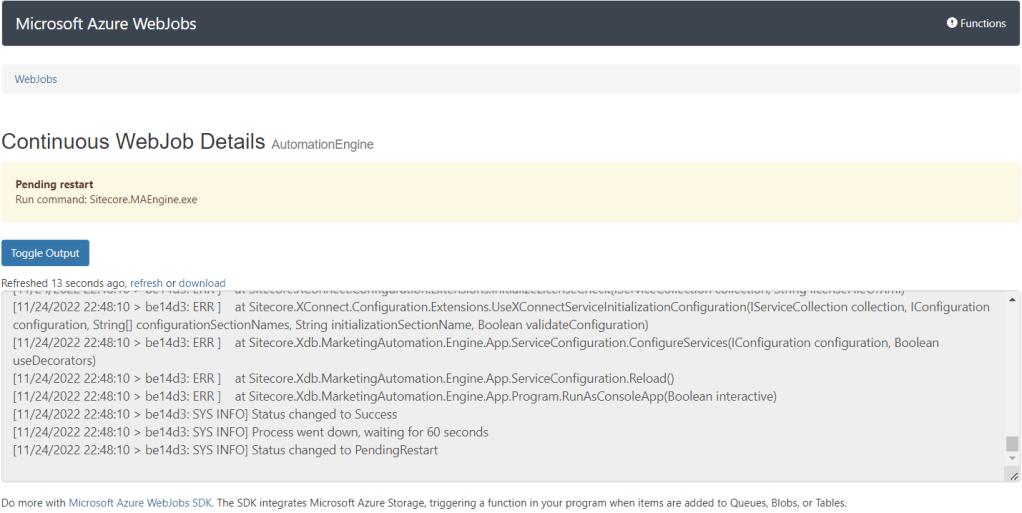1022x513 pixels.
Task: Click the Pending restart status text
Action: (x=55, y=185)
